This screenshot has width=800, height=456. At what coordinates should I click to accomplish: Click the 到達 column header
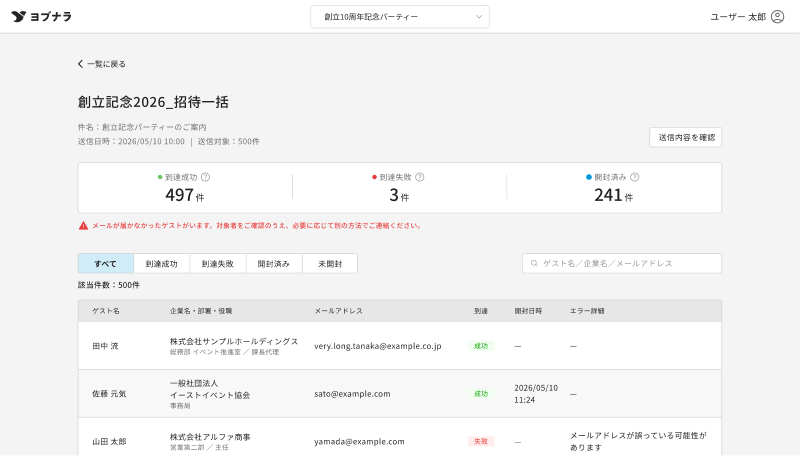[481, 311]
